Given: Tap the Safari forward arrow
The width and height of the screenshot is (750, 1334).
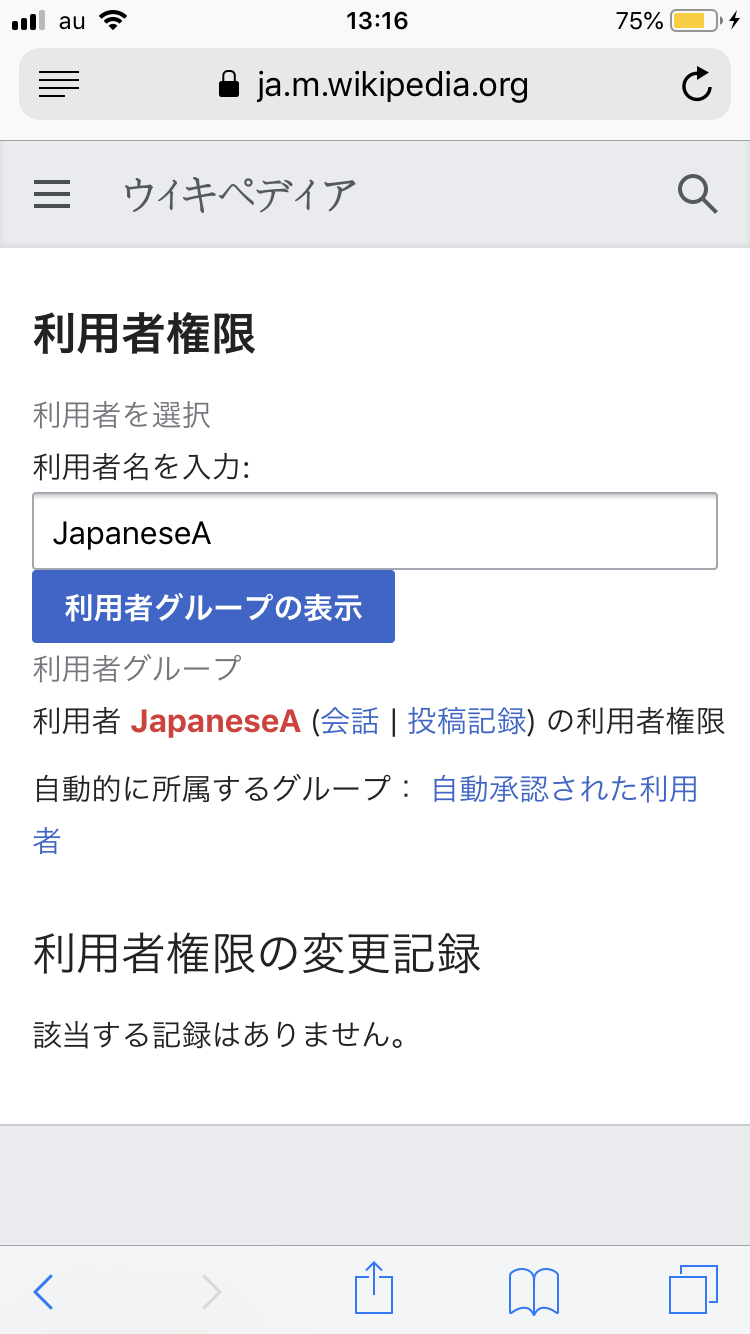Looking at the screenshot, I should 211,1291.
